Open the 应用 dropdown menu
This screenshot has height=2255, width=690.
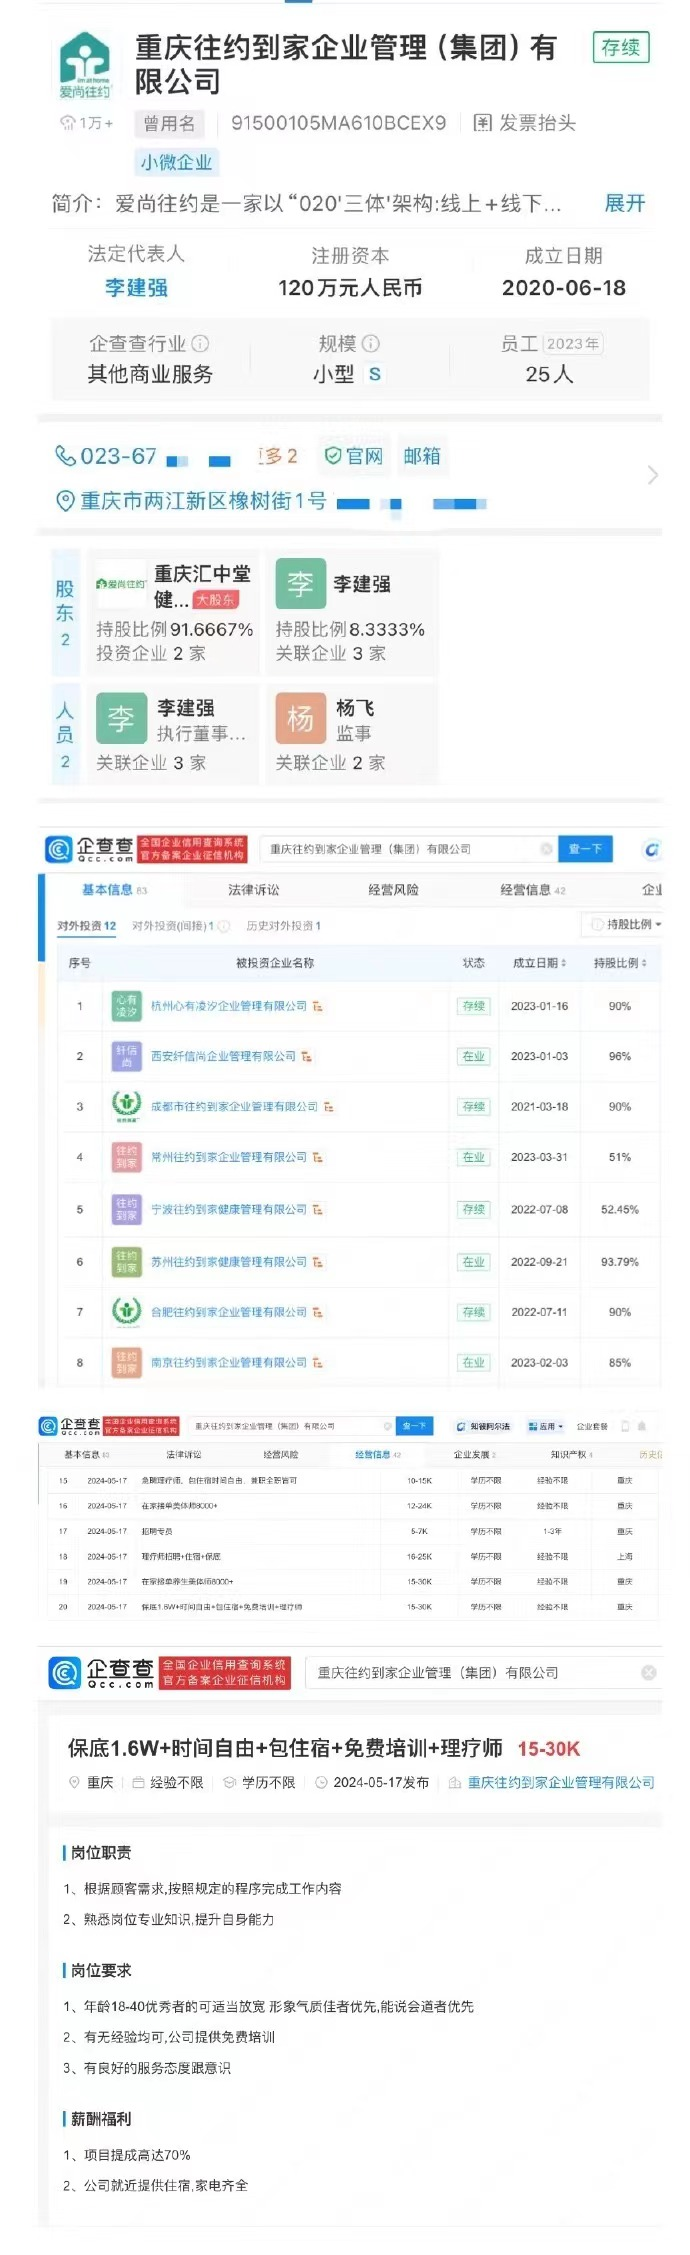click(546, 1426)
